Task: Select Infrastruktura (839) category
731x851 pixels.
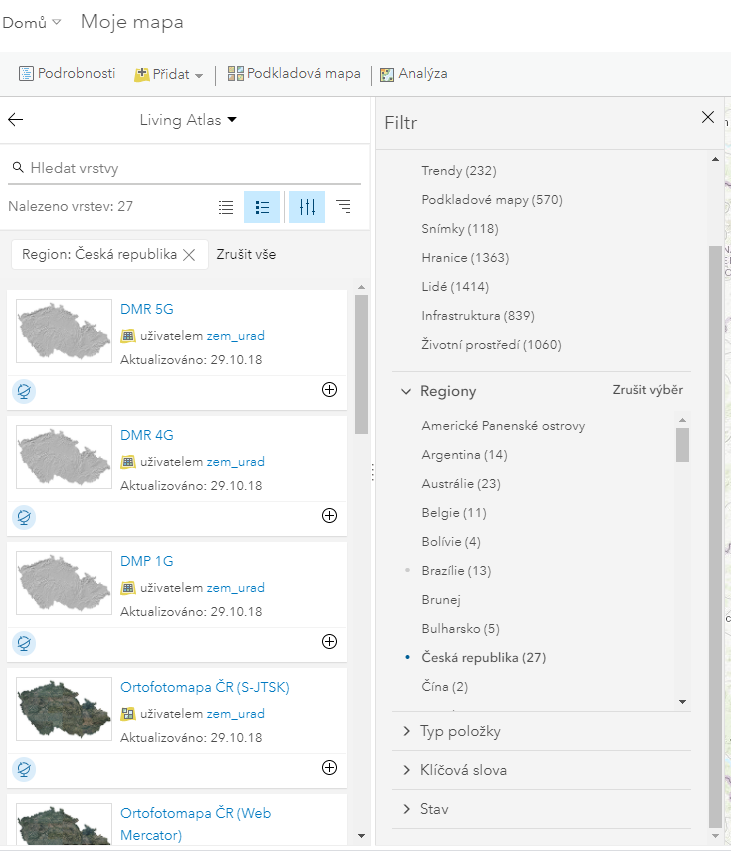Action: coord(478,315)
